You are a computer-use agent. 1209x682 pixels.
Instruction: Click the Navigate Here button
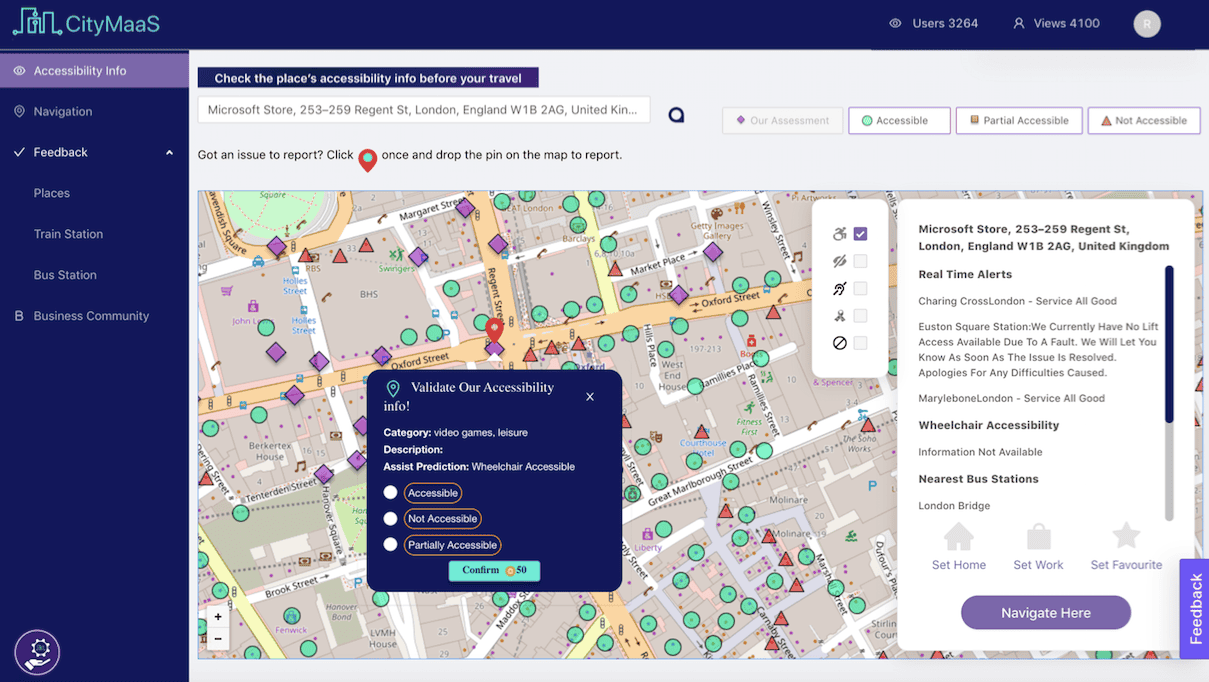point(1046,613)
